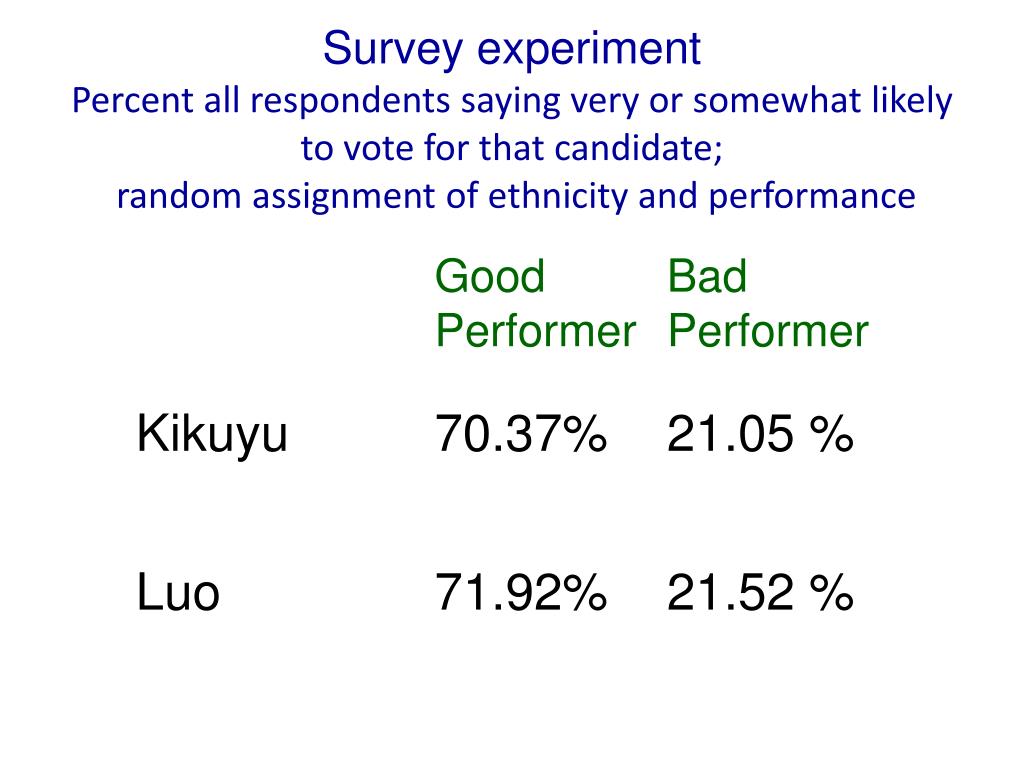1024x768 pixels.
Task: Click 'Performer' under the Good heading
Action: pos(536,330)
